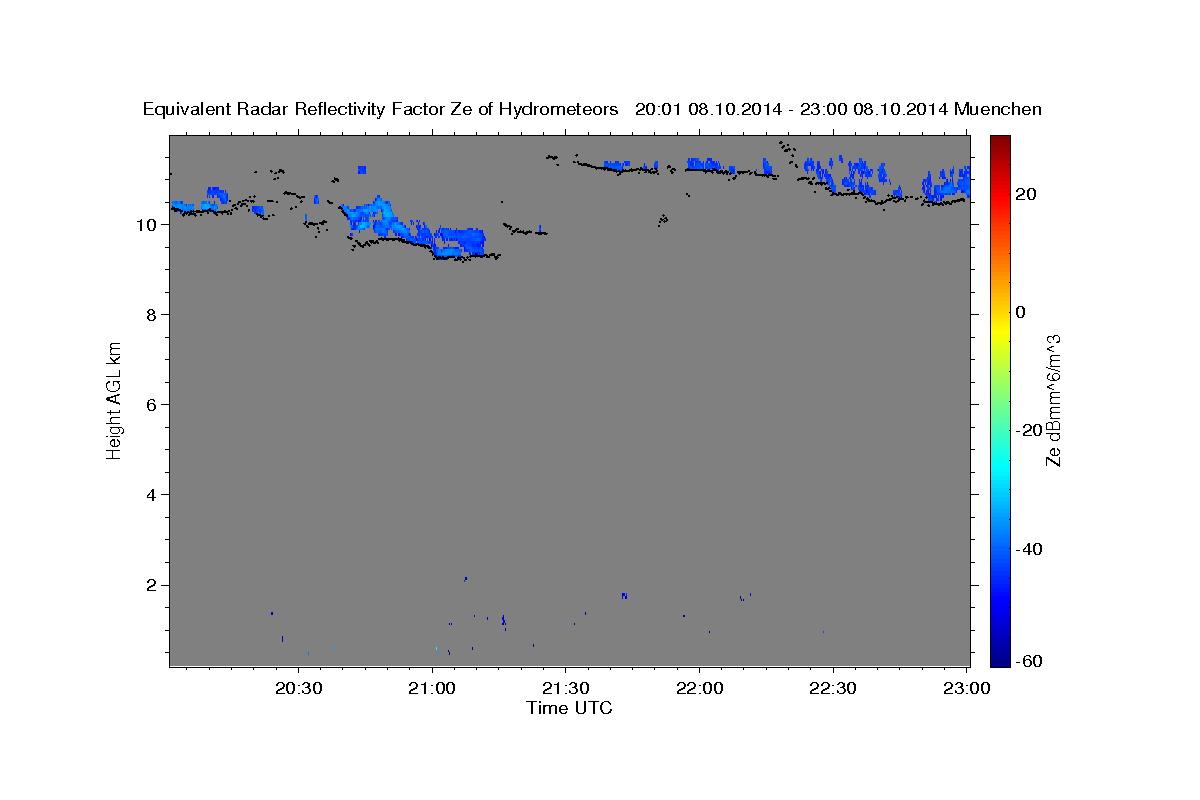Click the colorbar value -40

pyautogui.click(x=1029, y=549)
